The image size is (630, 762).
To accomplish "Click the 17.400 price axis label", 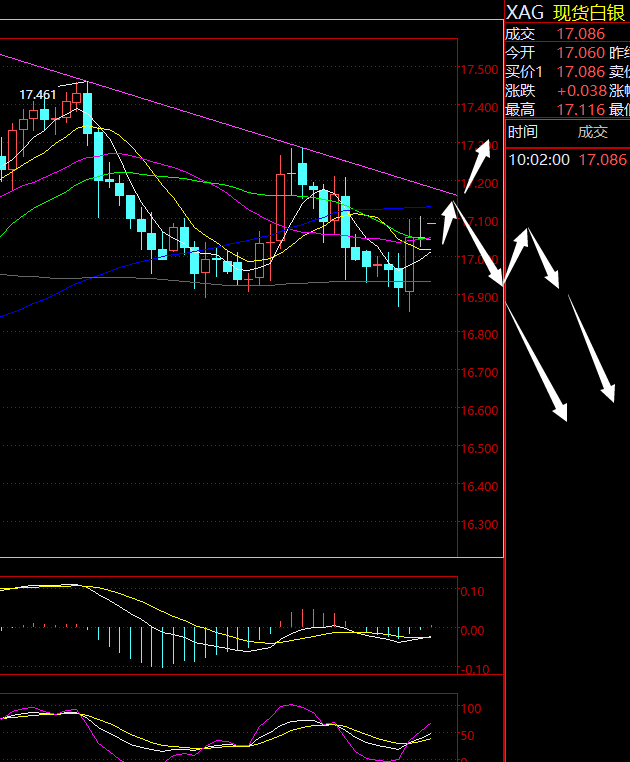I will tap(479, 108).
